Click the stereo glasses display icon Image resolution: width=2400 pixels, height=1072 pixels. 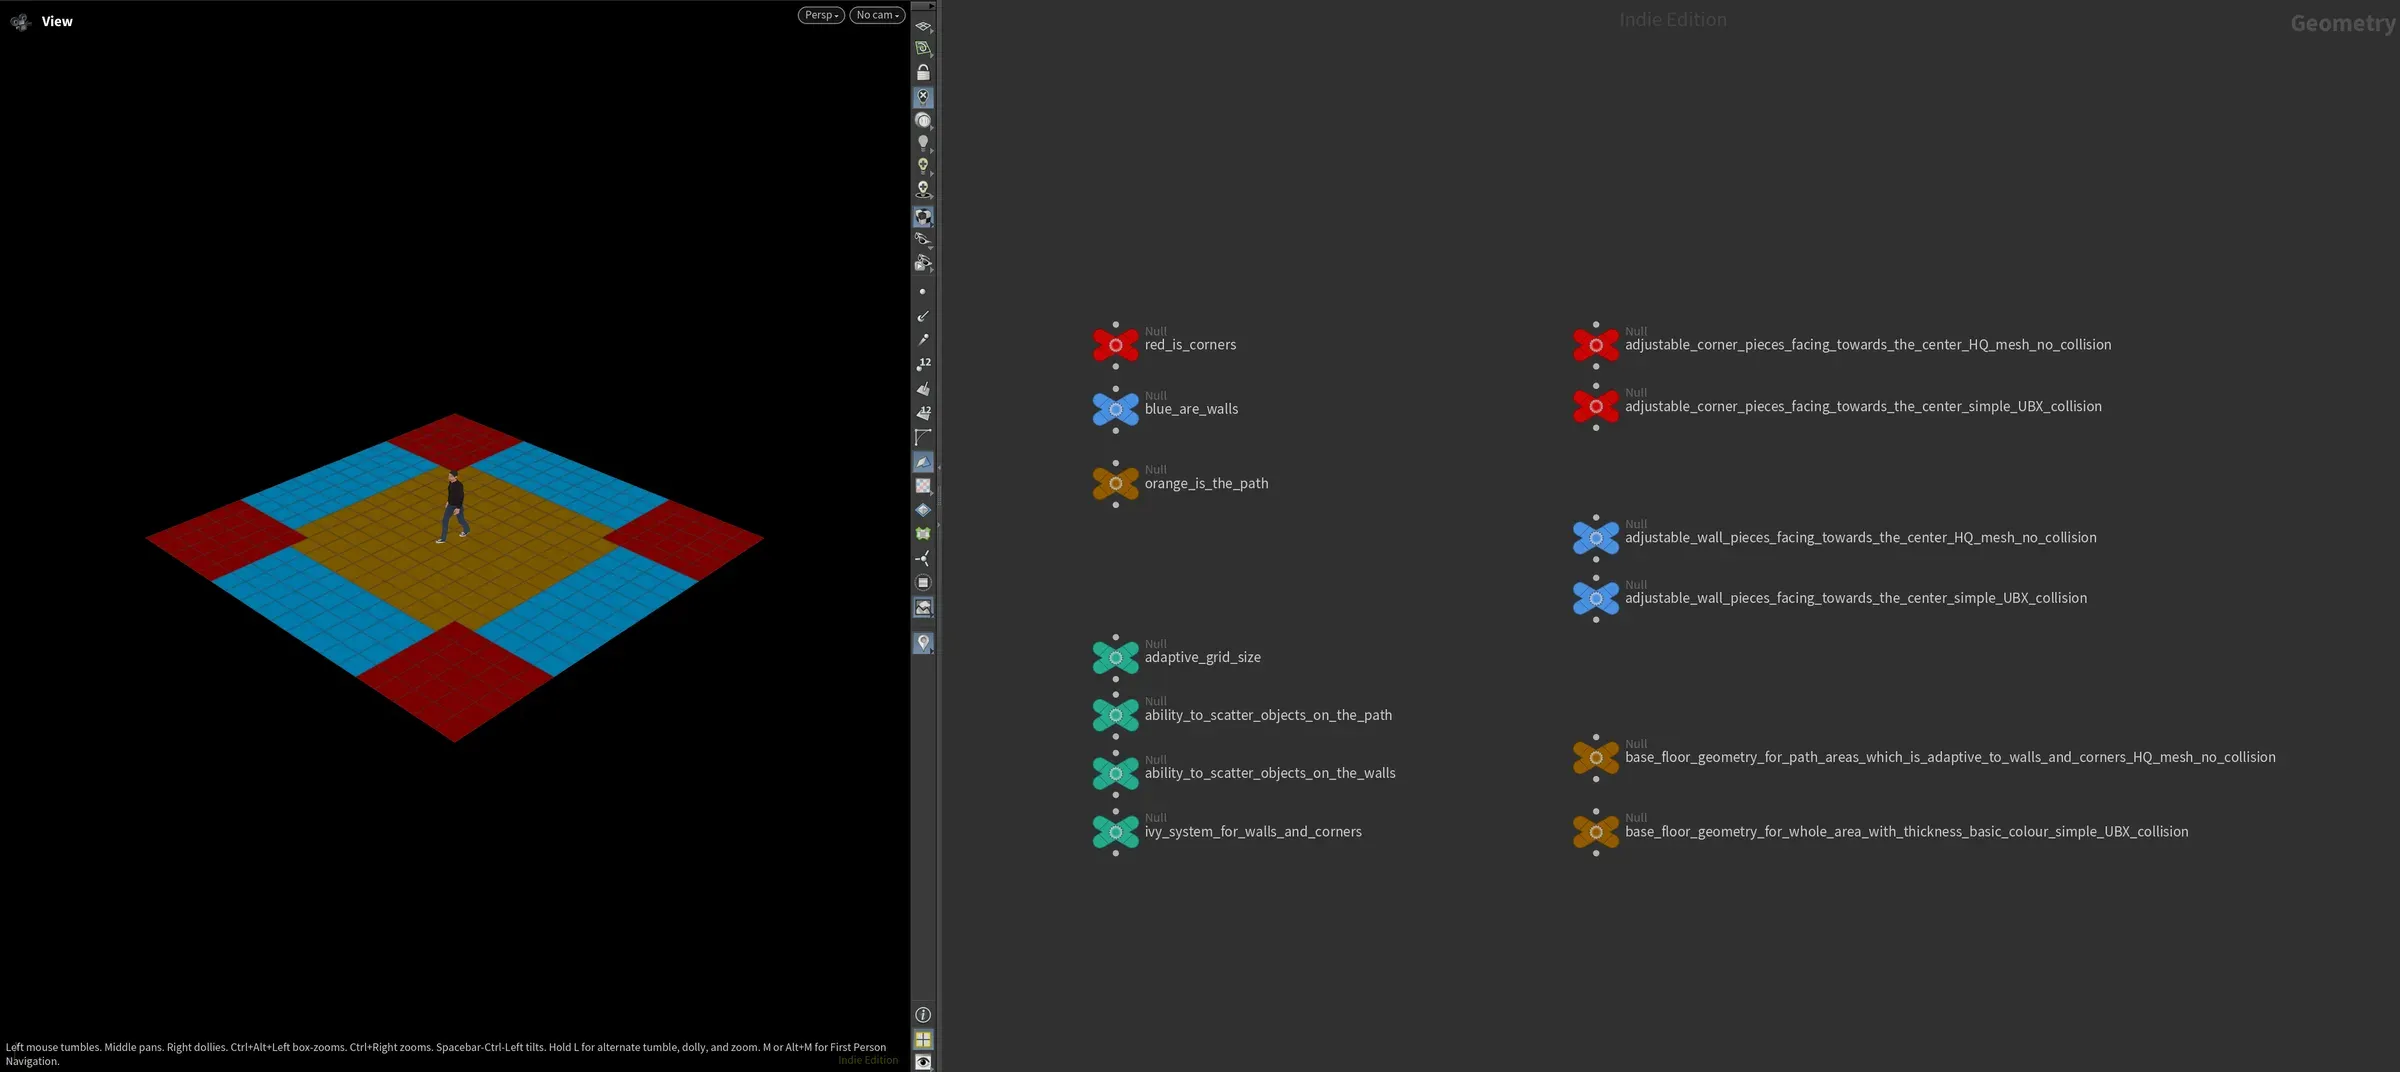(x=923, y=240)
